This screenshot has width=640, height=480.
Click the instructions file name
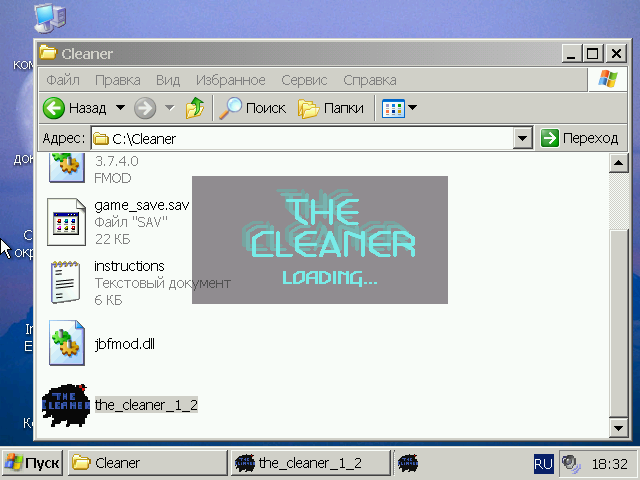tap(129, 266)
